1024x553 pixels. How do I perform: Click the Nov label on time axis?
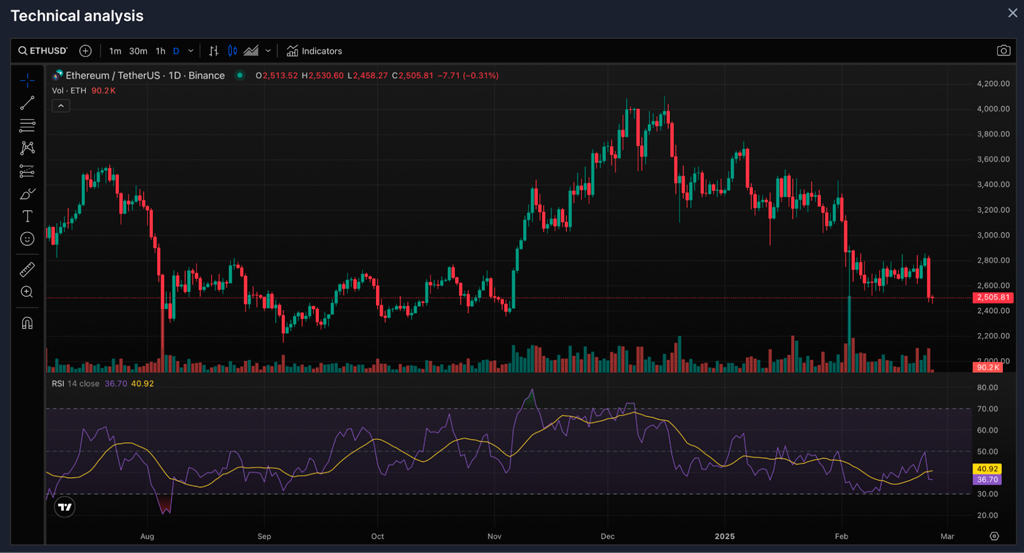click(x=494, y=537)
